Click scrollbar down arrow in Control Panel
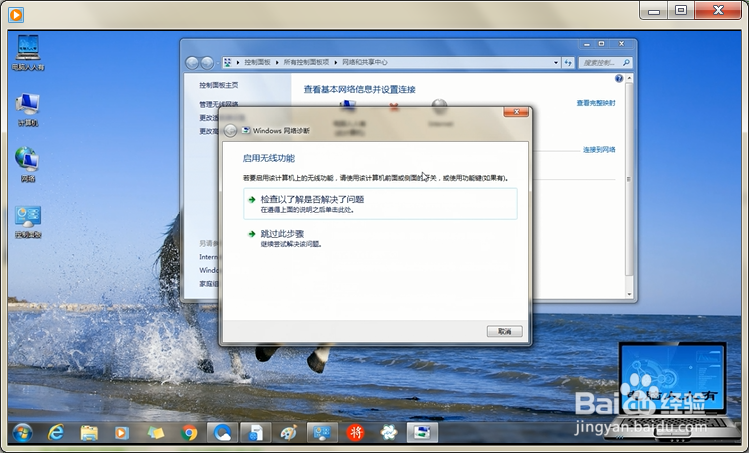The image size is (749, 453). [629, 294]
